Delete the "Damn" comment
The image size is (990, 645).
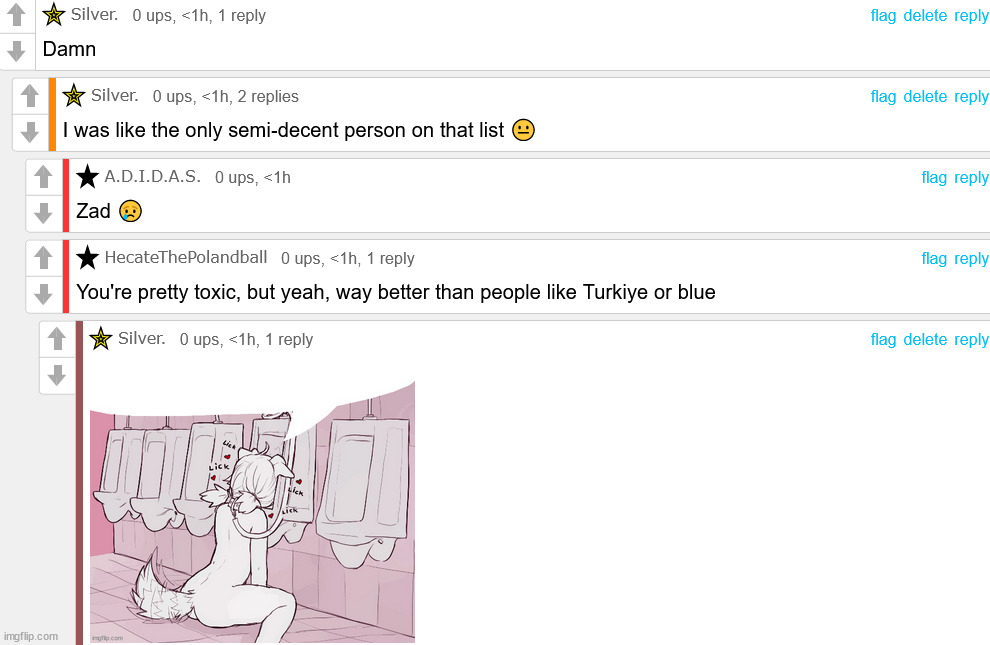tap(925, 16)
